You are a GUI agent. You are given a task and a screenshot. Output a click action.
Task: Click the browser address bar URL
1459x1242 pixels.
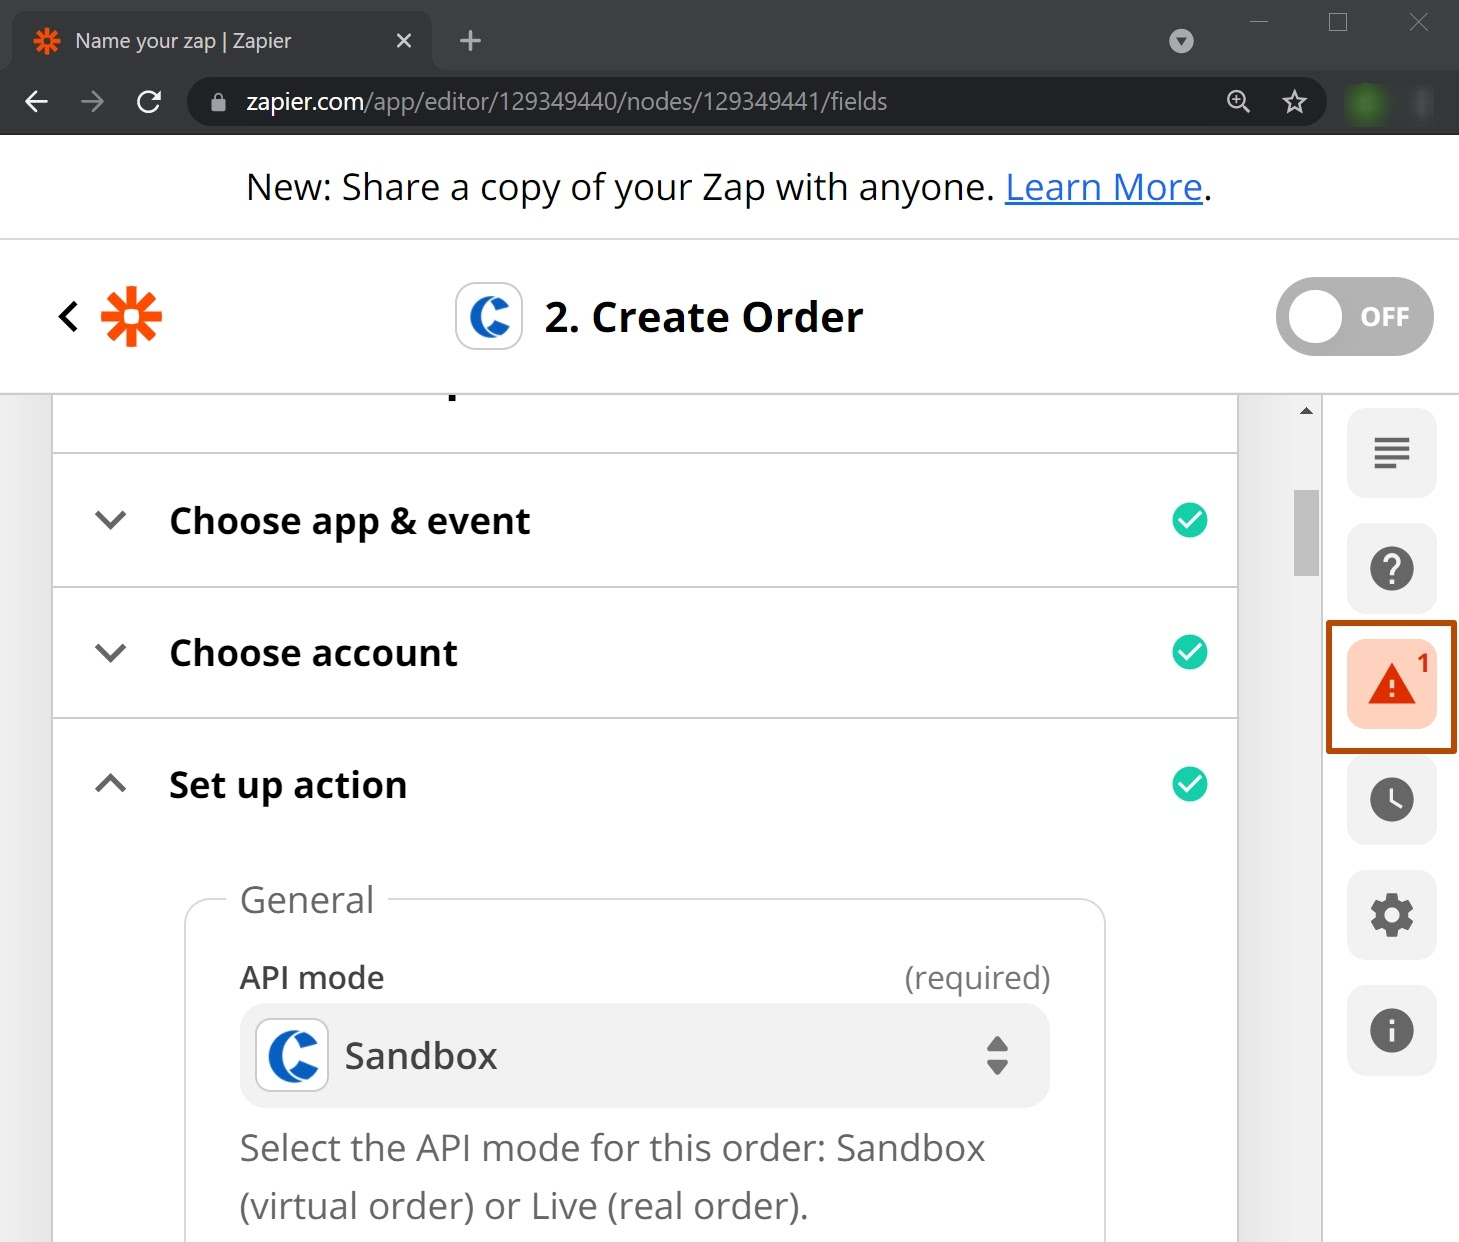pyautogui.click(x=566, y=101)
